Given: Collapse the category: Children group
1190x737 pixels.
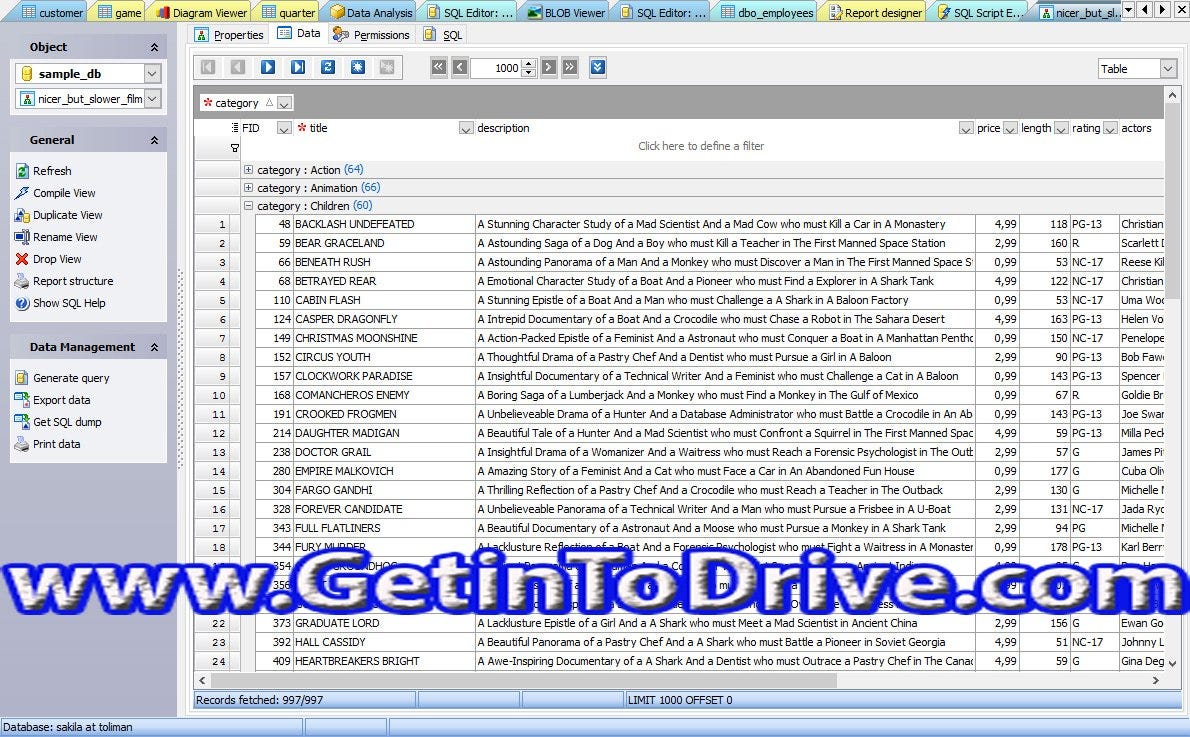Looking at the screenshot, I should (247, 205).
